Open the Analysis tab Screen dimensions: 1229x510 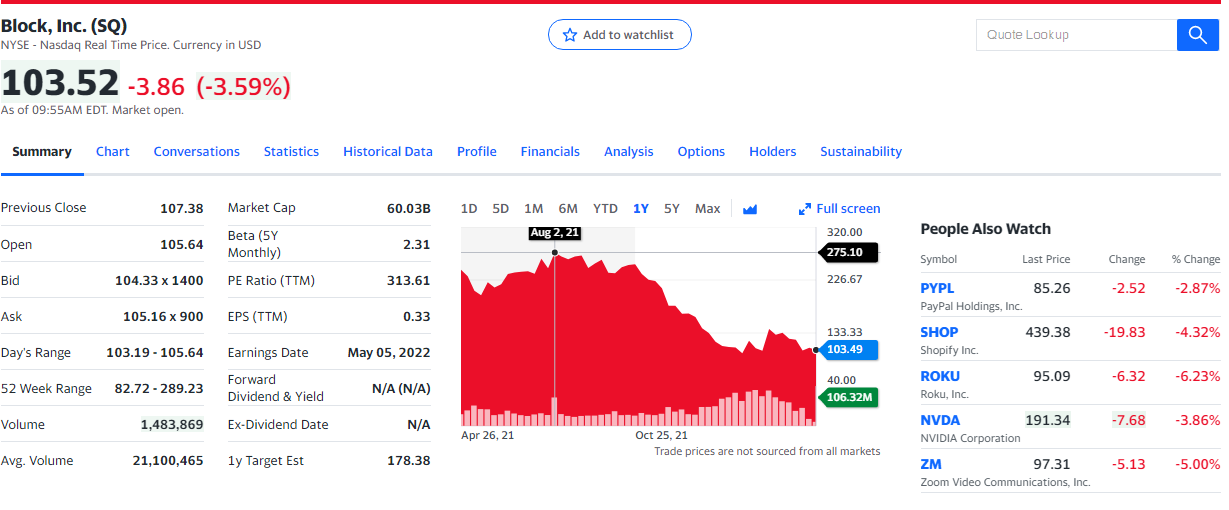click(629, 152)
